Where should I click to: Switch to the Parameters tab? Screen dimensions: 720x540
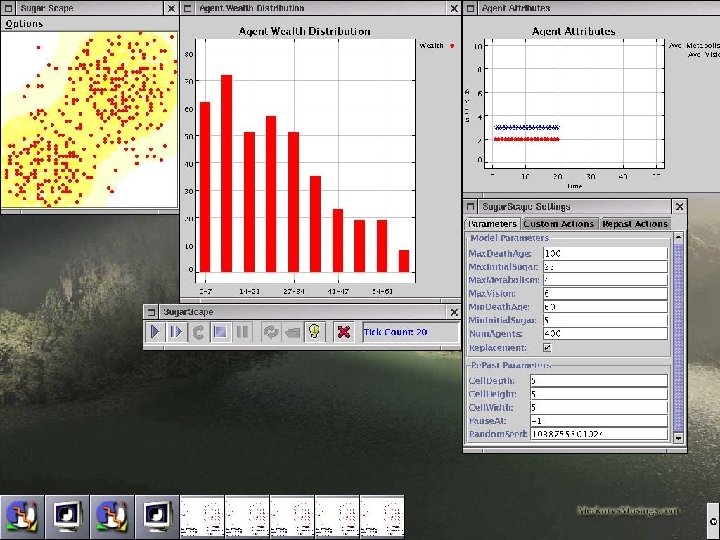point(492,224)
